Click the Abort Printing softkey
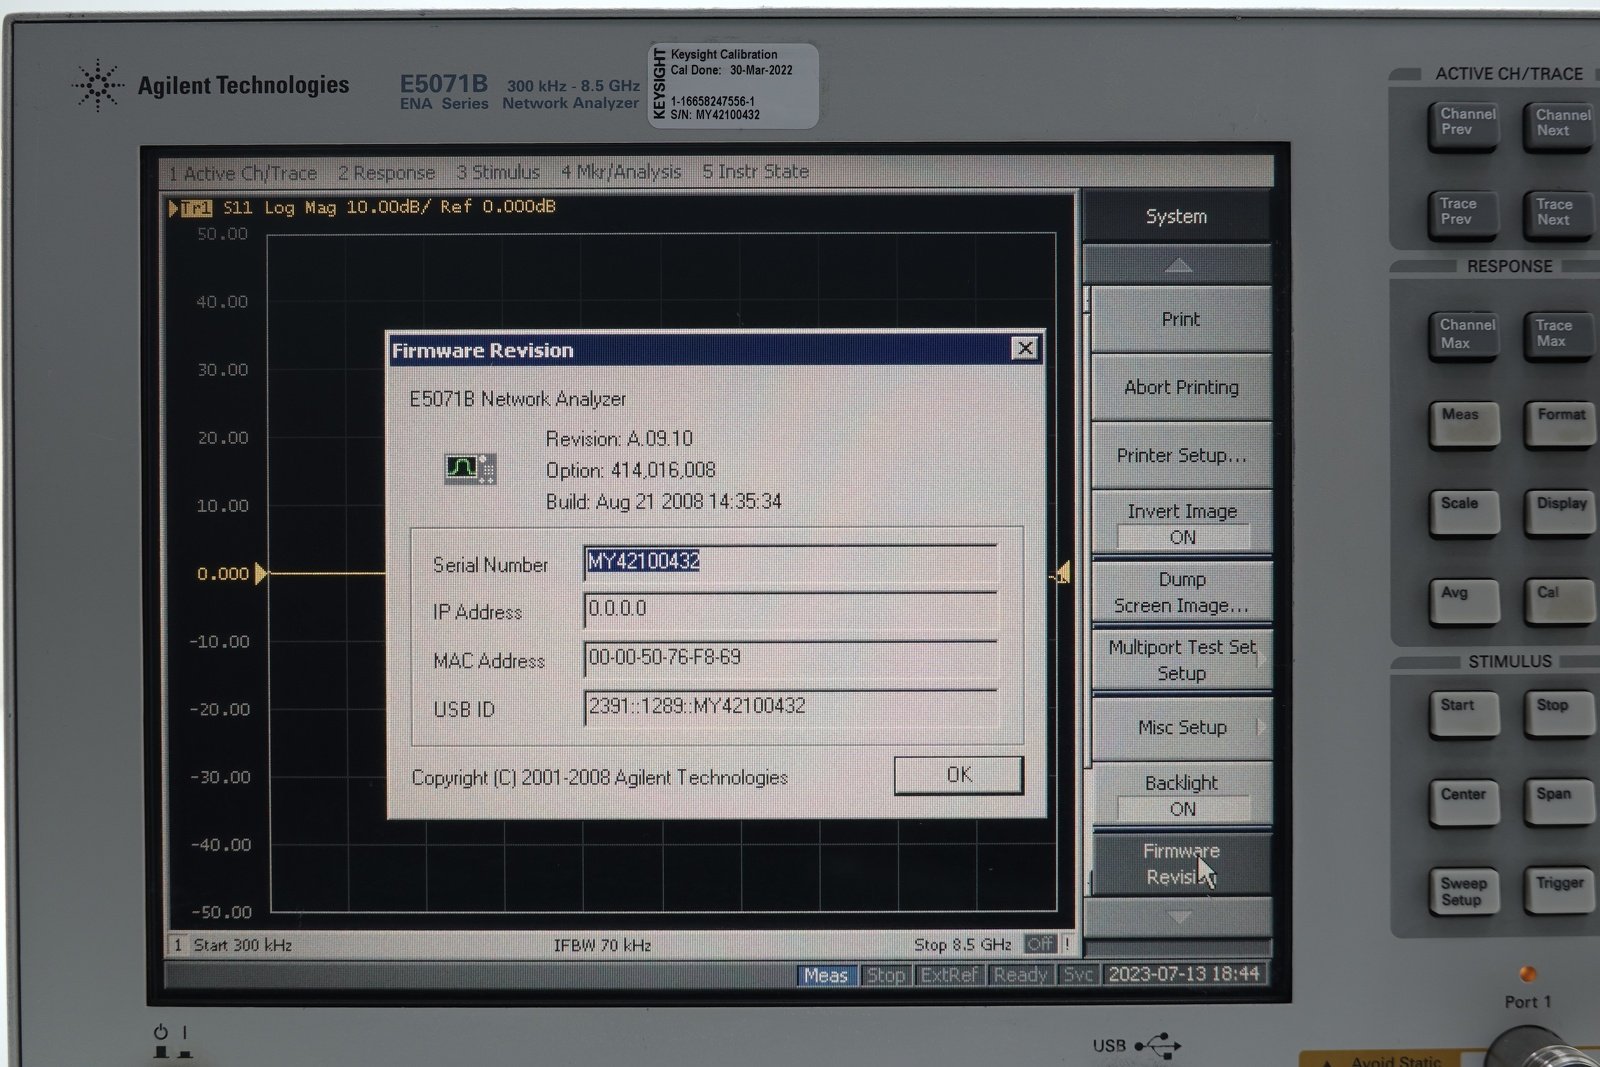Image resolution: width=1600 pixels, height=1067 pixels. [x=1181, y=387]
